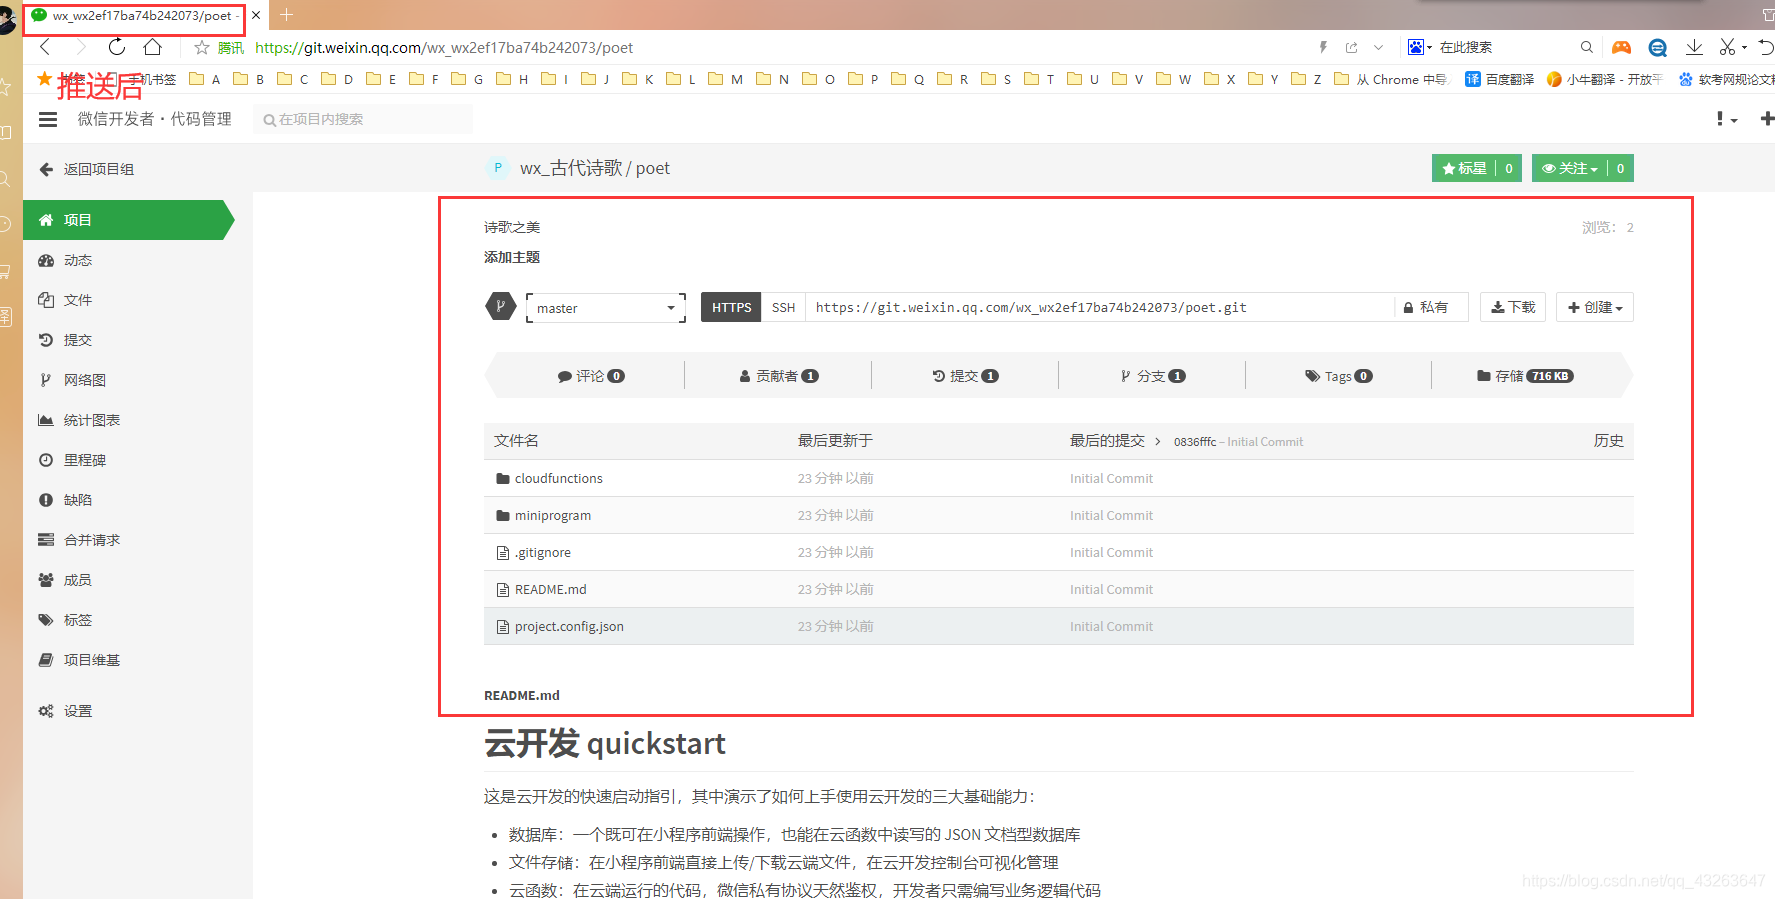Open 百度翻译 bookmark
This screenshot has height=899, width=1775.
(1499, 79)
